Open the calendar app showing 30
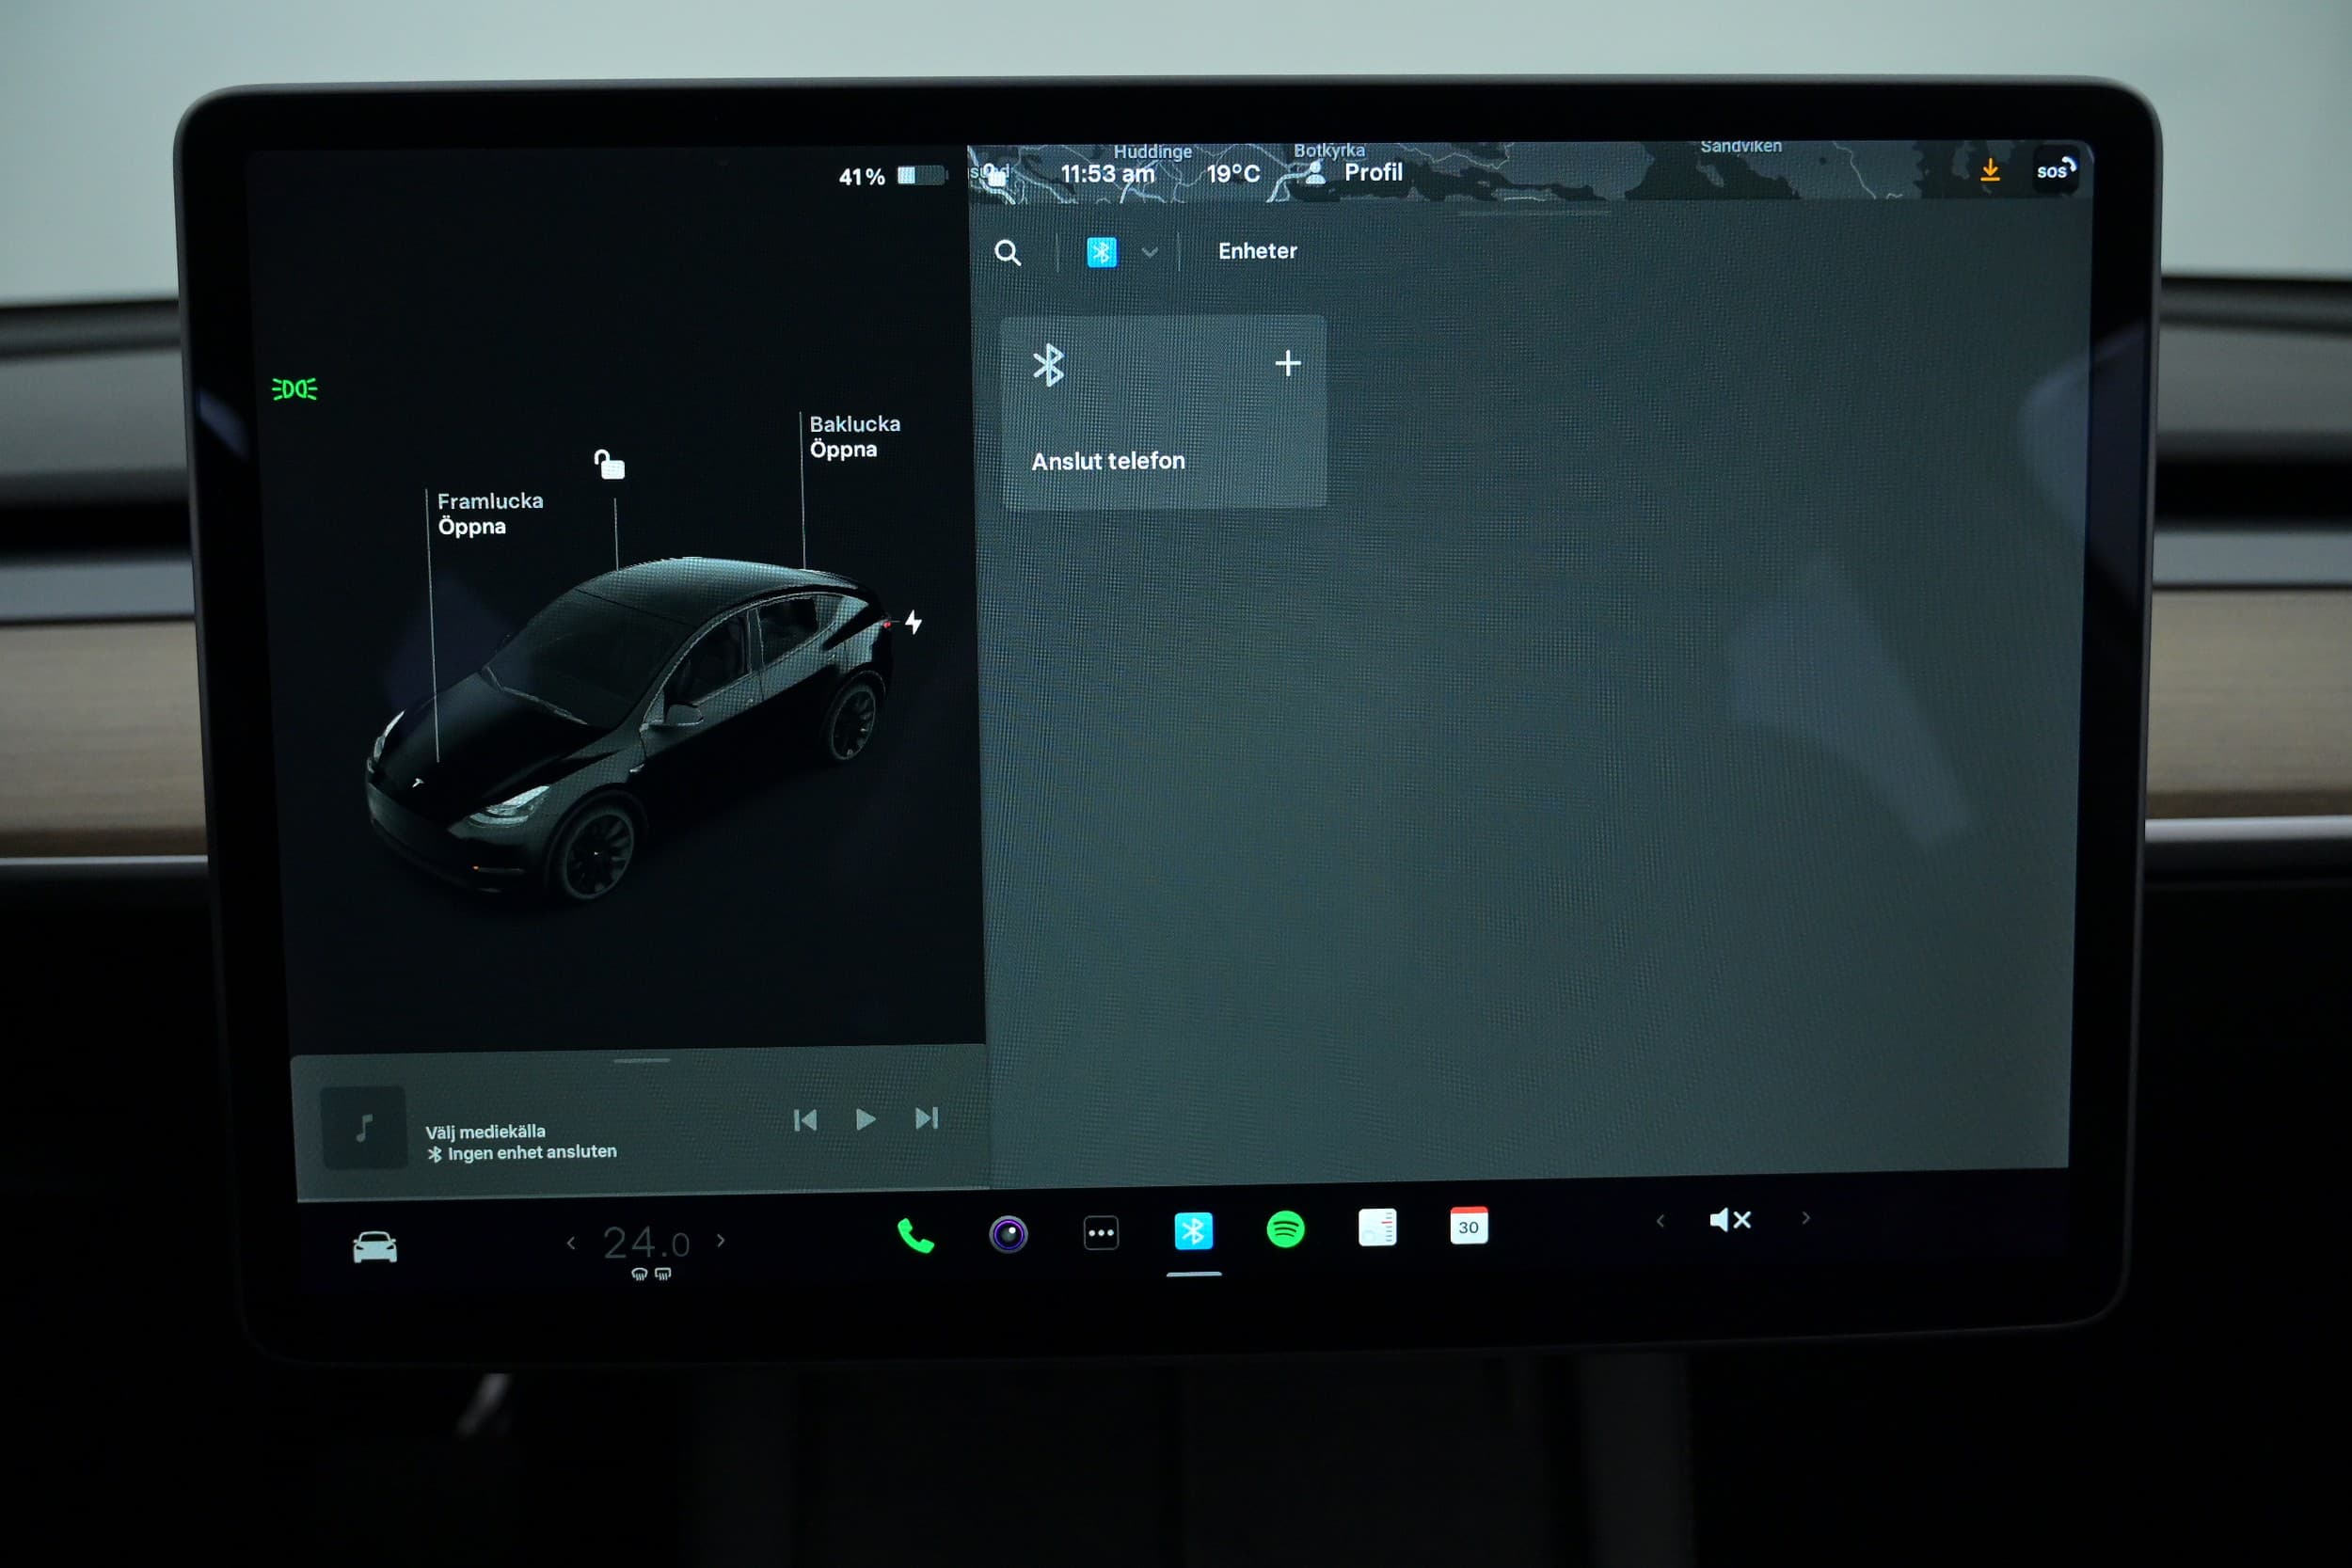The width and height of the screenshot is (2352, 1568). pos(1468,1226)
